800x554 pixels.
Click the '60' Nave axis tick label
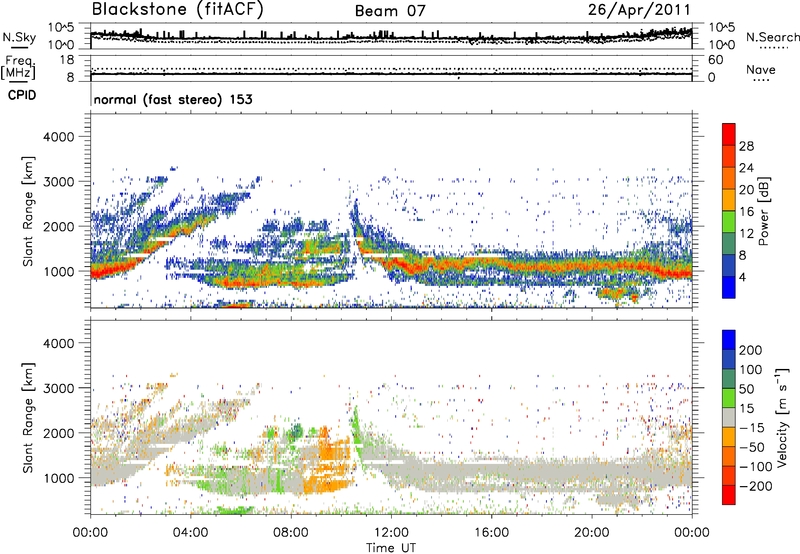coord(716,60)
